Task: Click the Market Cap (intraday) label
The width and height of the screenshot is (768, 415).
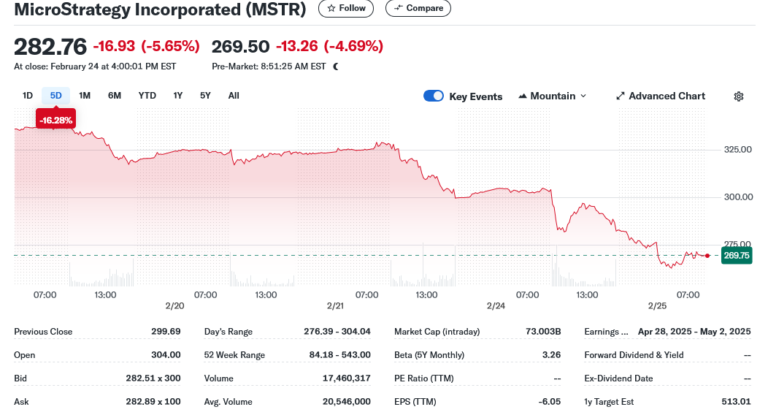Action: click(437, 332)
